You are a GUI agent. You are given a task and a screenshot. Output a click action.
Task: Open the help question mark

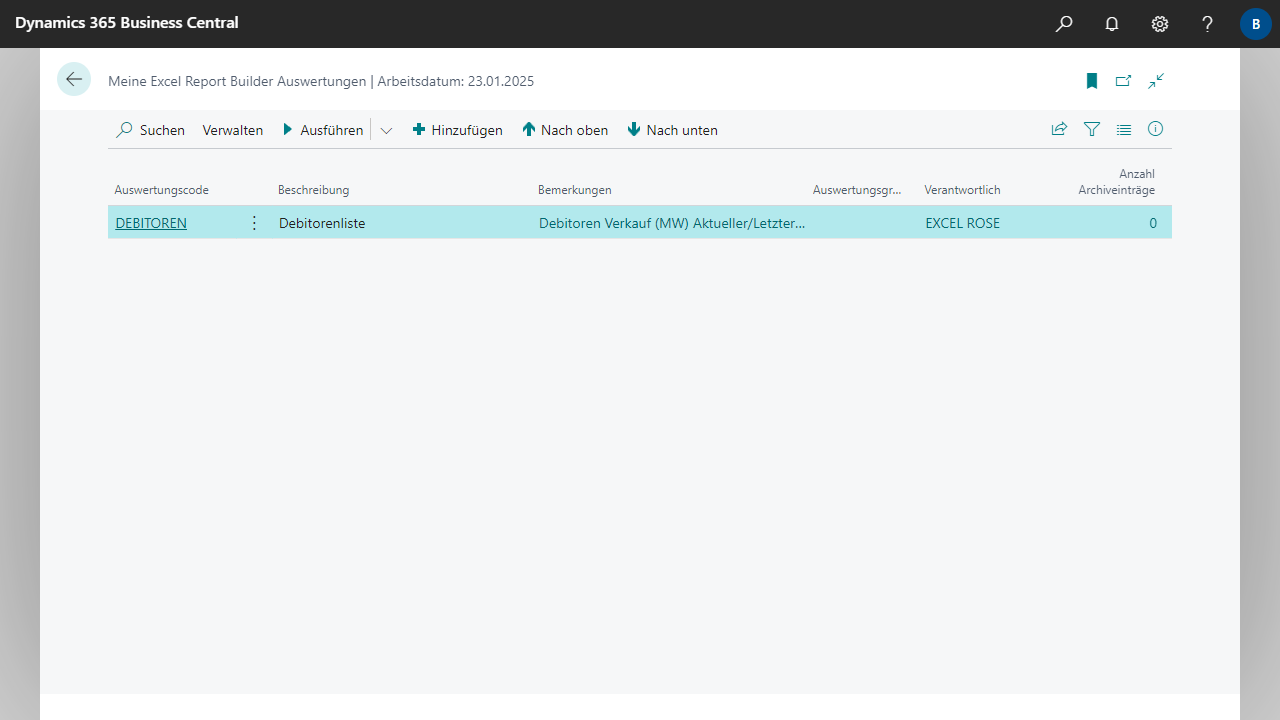(x=1208, y=24)
